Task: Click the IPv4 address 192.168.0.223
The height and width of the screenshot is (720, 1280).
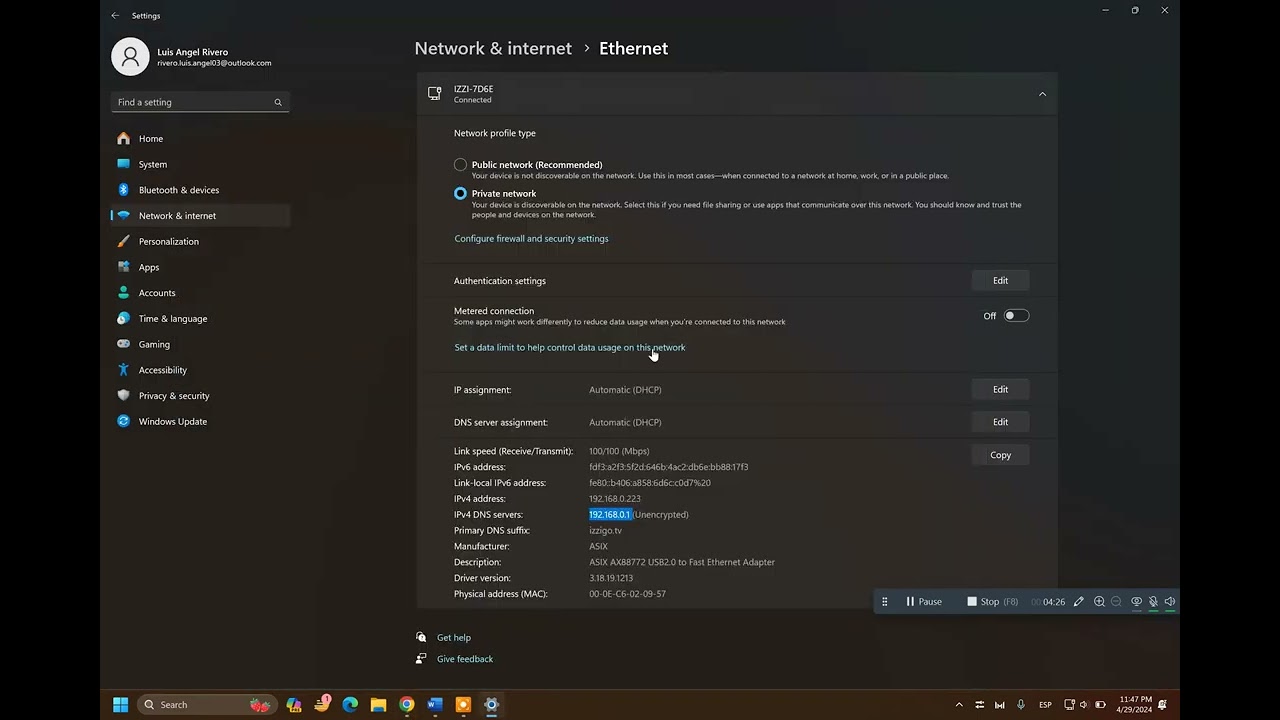Action: [615, 498]
